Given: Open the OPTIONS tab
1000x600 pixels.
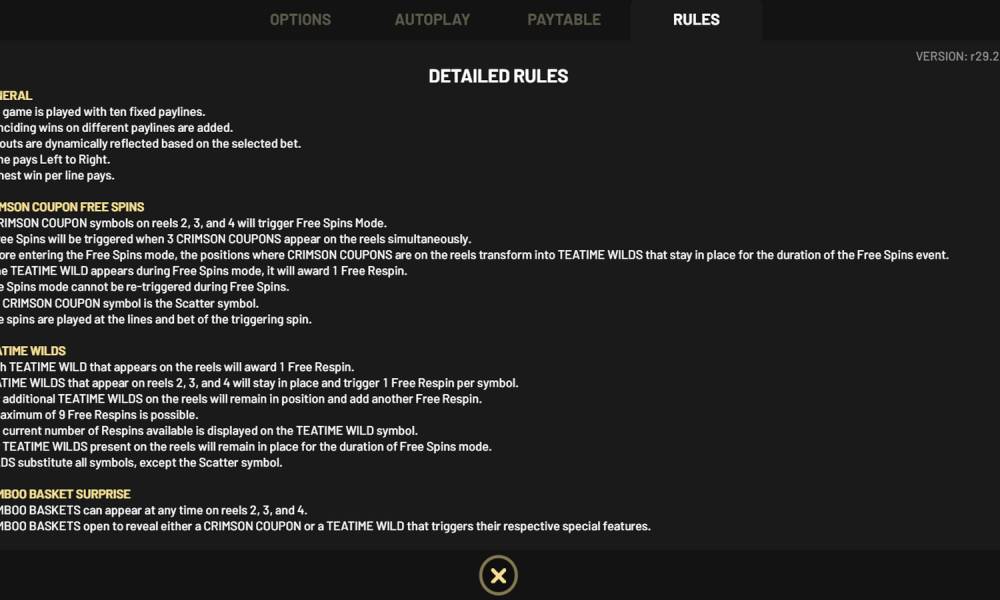Looking at the screenshot, I should coord(300,20).
